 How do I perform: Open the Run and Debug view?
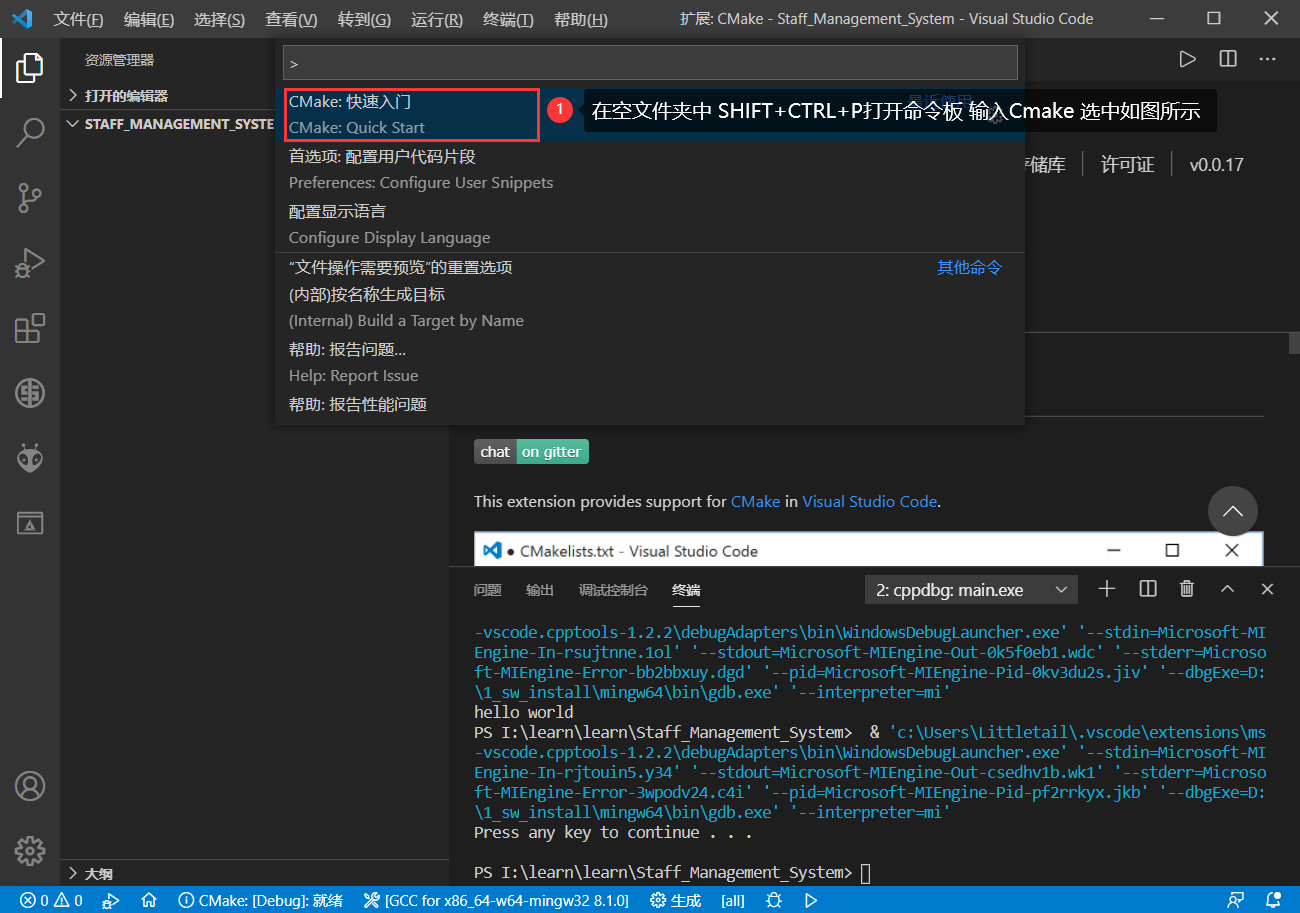pos(30,263)
